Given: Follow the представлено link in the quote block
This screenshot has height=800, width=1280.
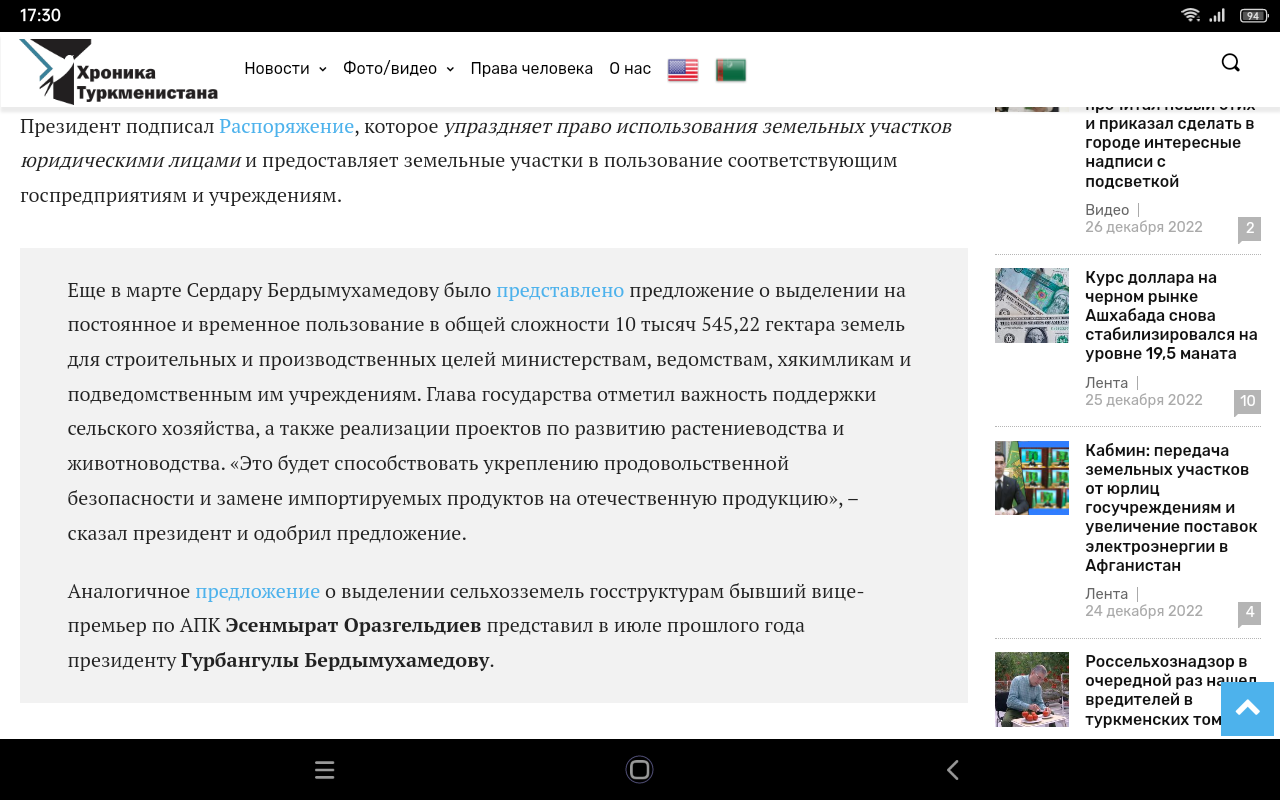Looking at the screenshot, I should click(560, 290).
